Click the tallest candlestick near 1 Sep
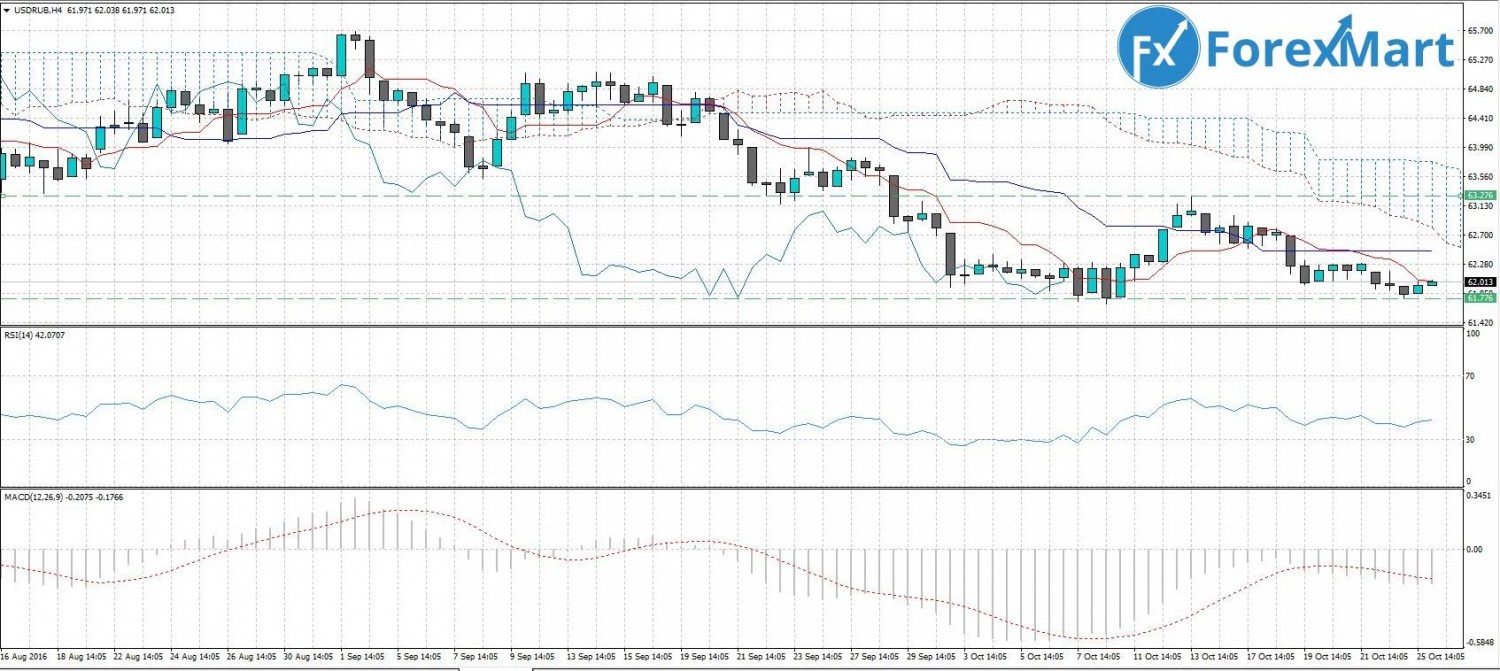The height and width of the screenshot is (671, 1500). coord(341,55)
